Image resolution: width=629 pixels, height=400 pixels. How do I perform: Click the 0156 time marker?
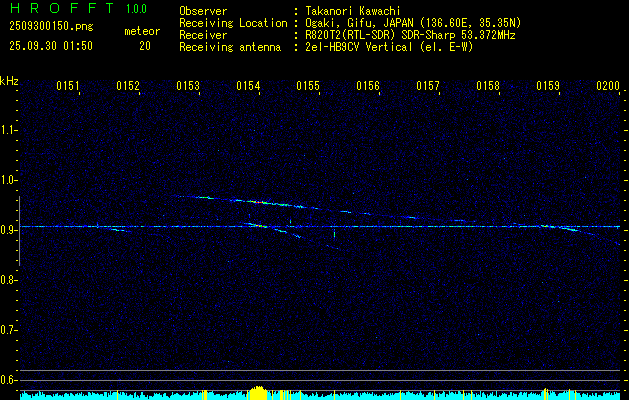point(368,86)
